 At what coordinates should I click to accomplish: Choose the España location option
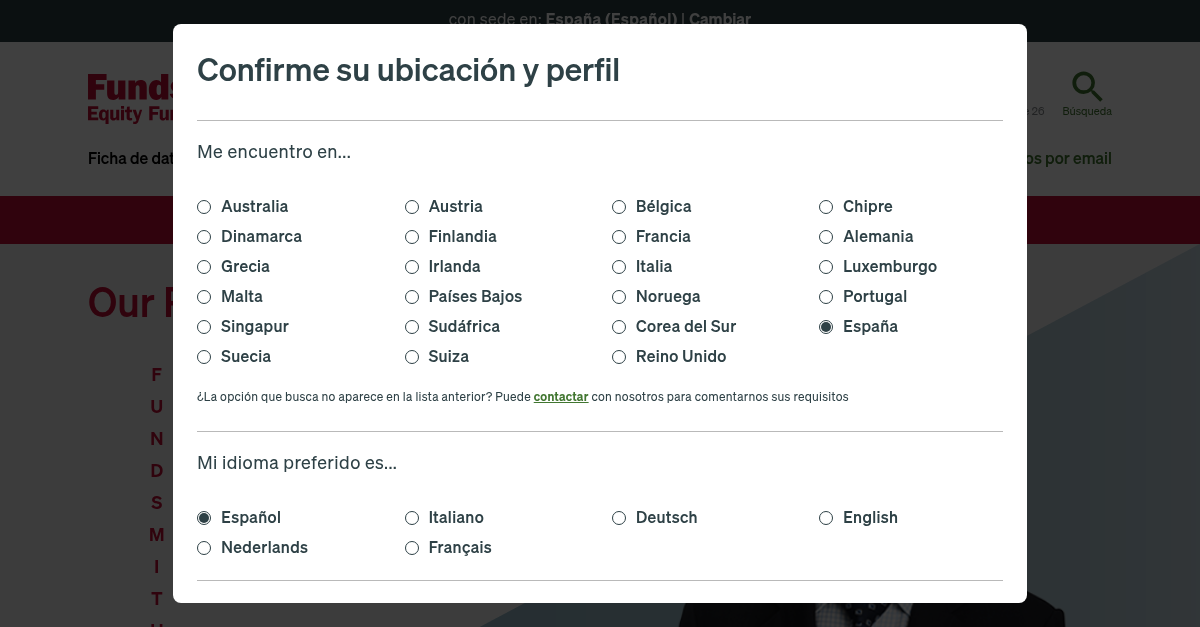click(x=826, y=327)
